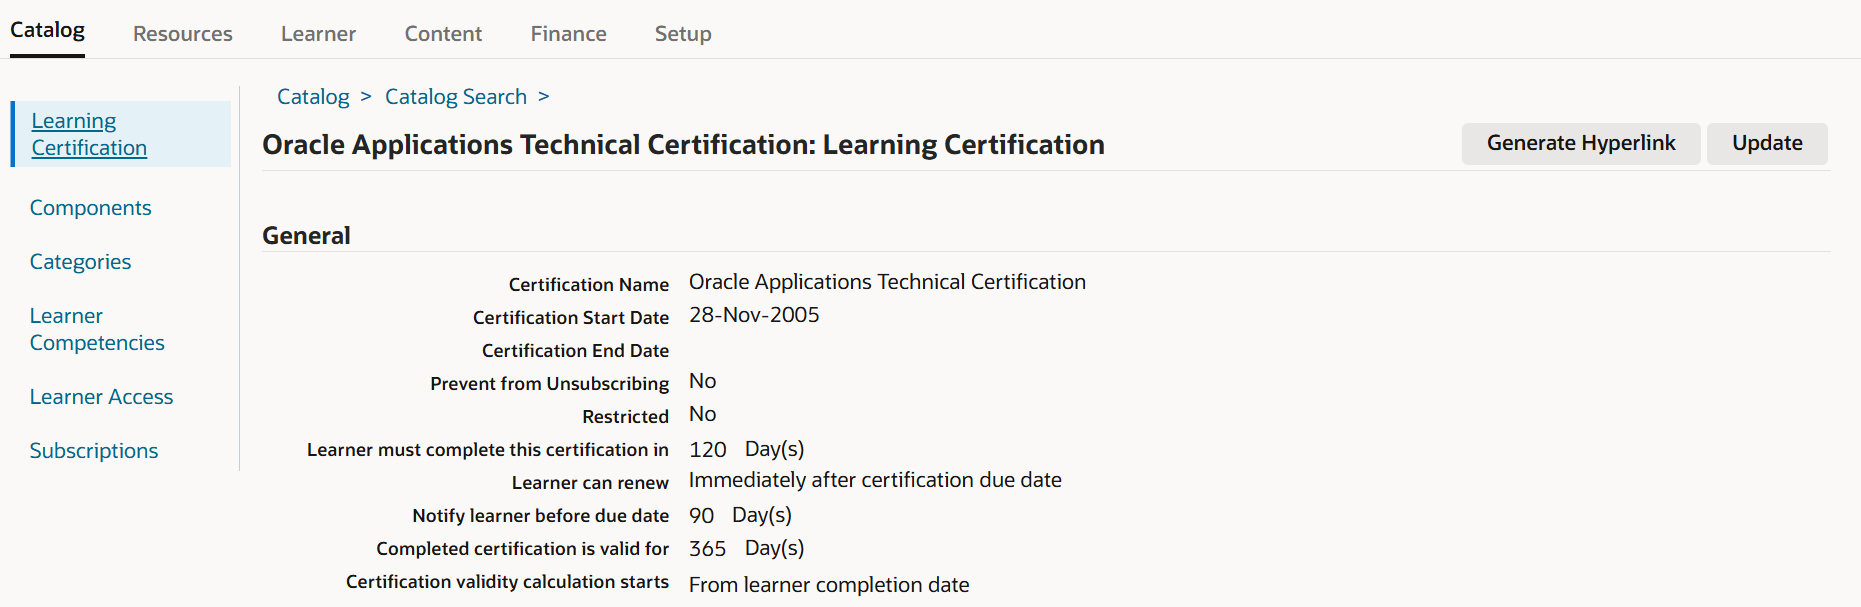Go to the Learner tab
The image size is (1861, 607).
click(318, 34)
